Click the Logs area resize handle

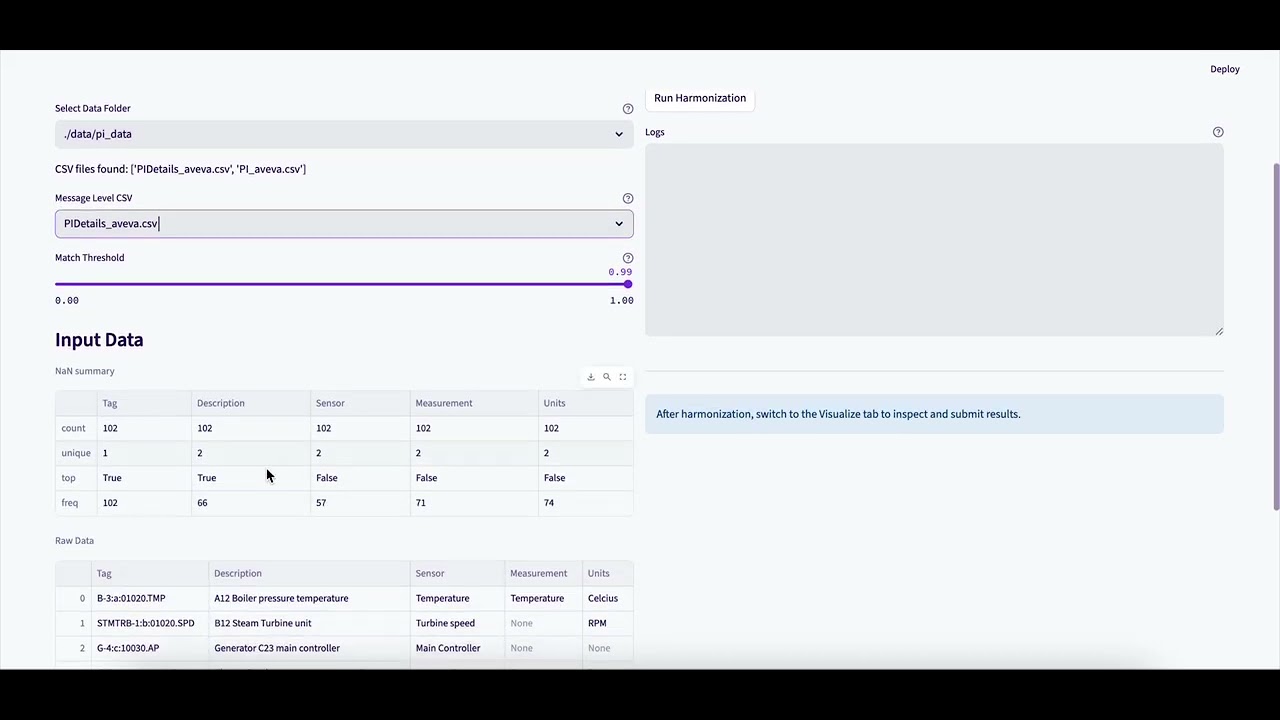tap(1219, 331)
